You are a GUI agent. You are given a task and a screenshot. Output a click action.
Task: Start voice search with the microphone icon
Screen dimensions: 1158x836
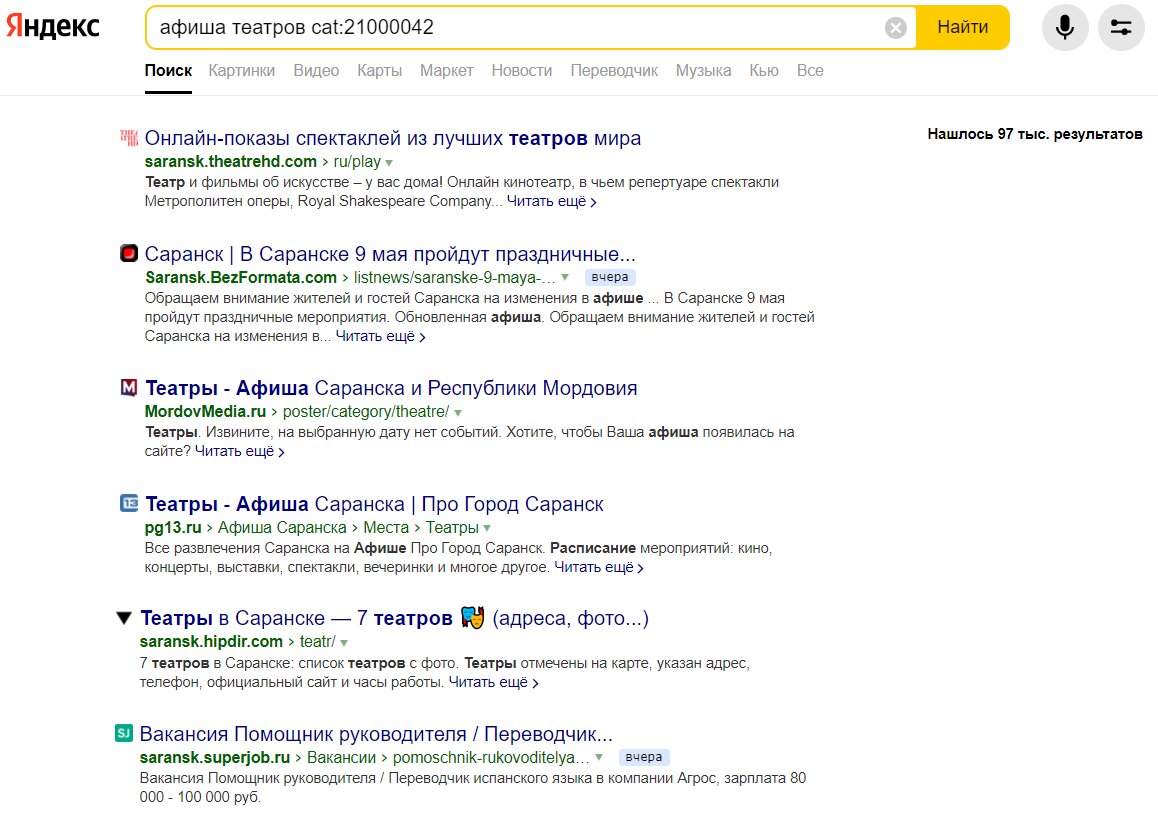(1064, 27)
